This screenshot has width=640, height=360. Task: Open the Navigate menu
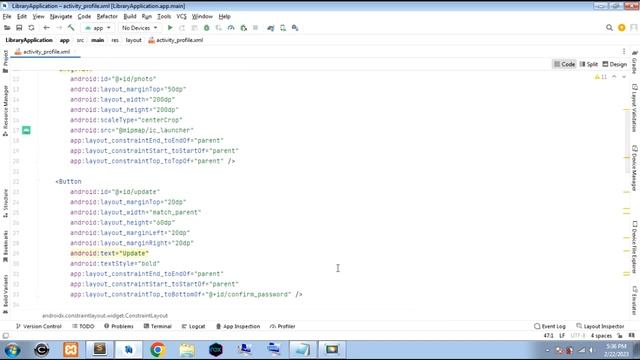coord(61,16)
